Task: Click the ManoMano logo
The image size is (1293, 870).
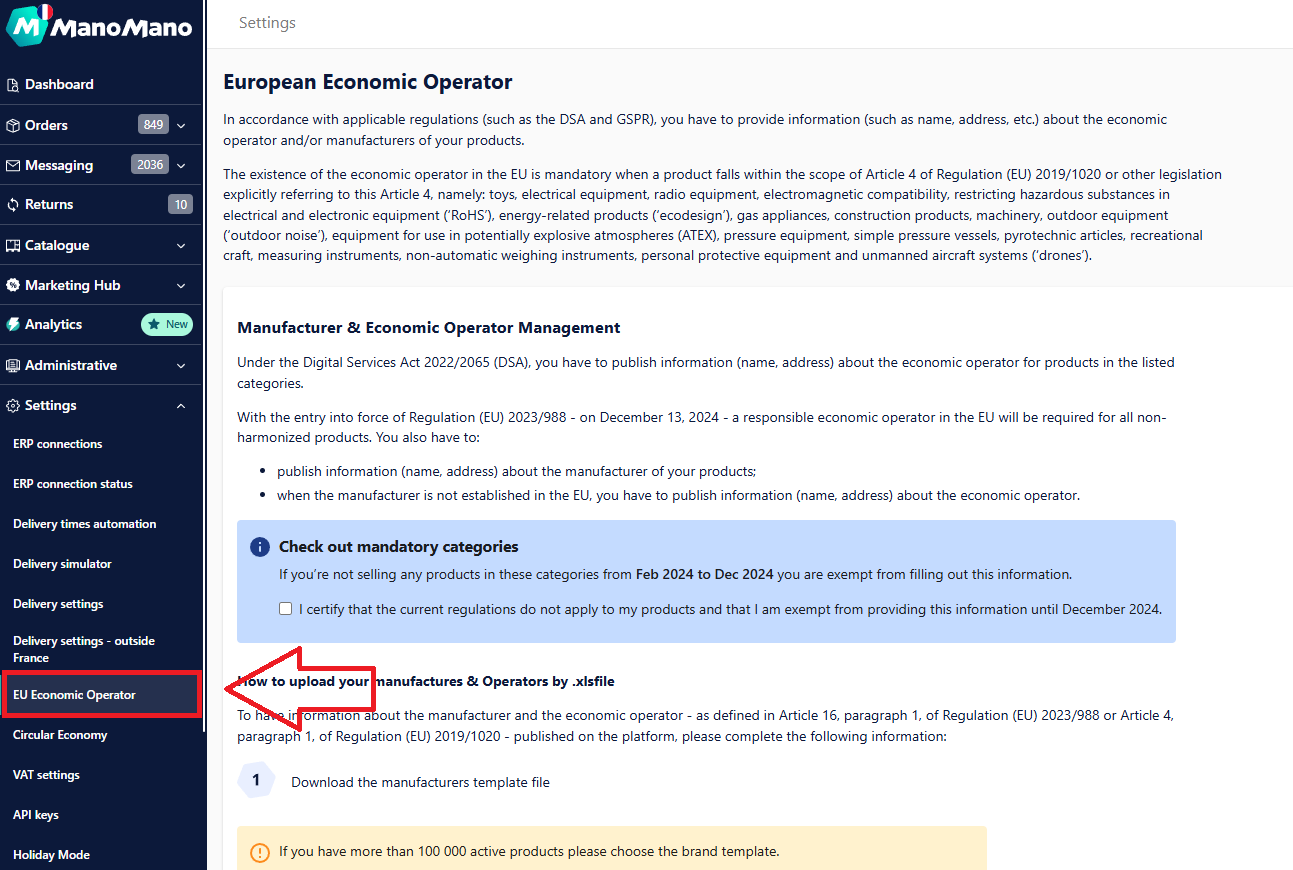Action: [x=100, y=25]
